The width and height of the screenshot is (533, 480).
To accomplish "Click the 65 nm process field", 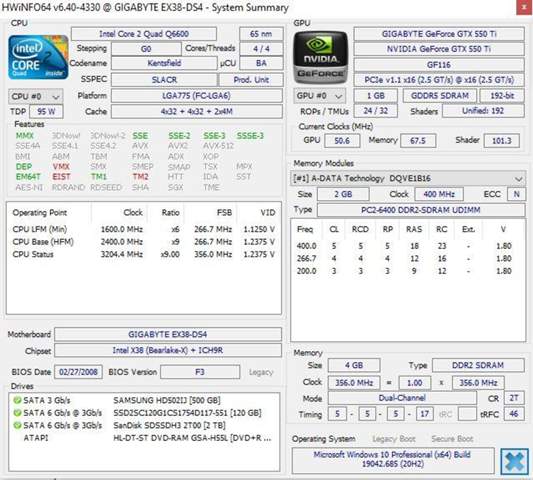I will coord(261,34).
